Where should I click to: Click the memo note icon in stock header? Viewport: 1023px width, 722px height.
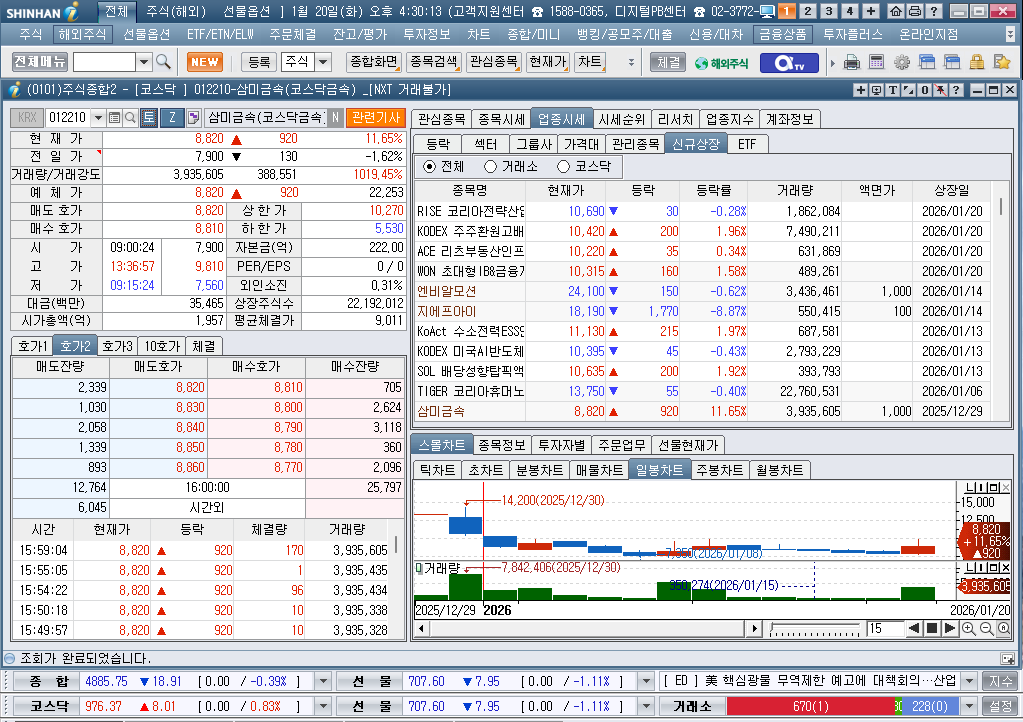tap(194, 117)
